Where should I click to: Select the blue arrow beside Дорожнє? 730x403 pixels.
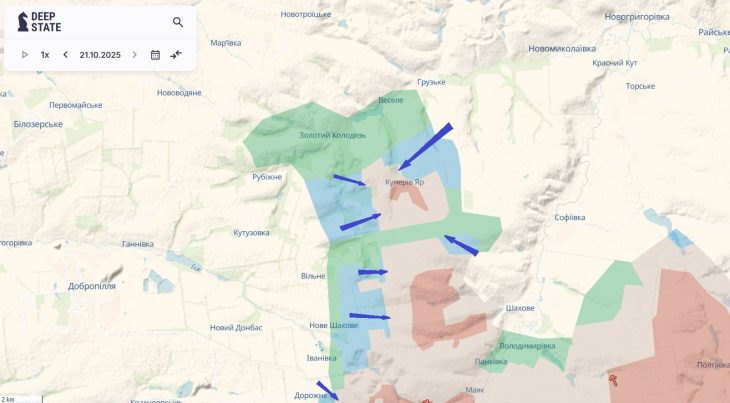pyautogui.click(x=327, y=390)
